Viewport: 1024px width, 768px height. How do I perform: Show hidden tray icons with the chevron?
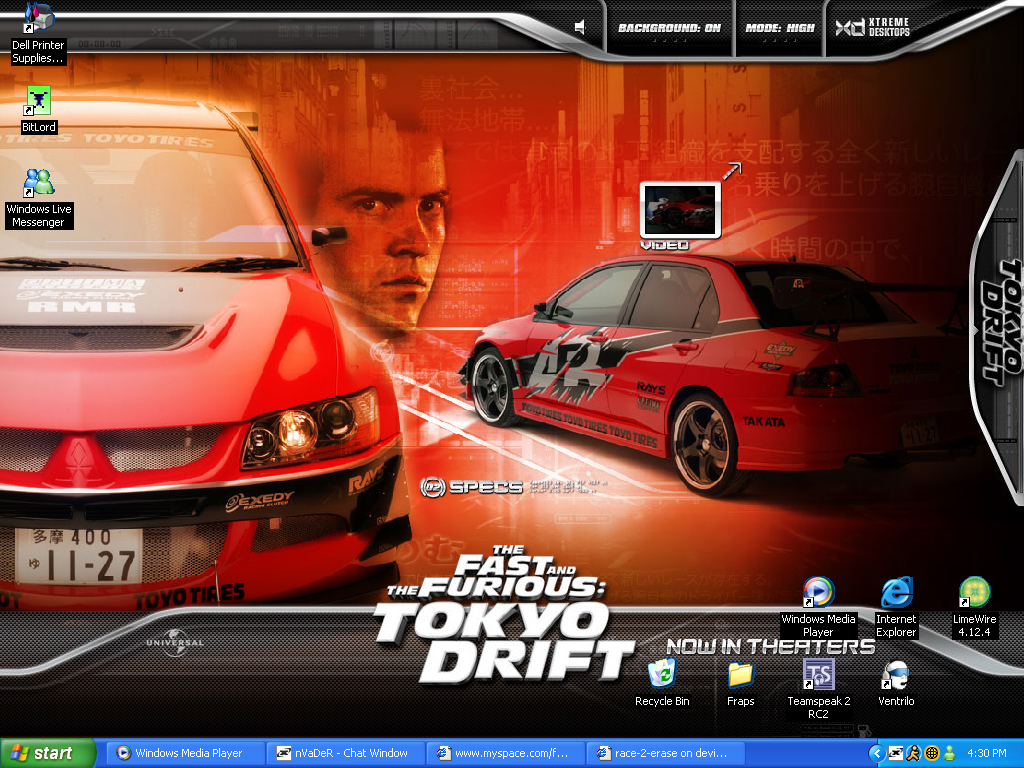click(876, 753)
